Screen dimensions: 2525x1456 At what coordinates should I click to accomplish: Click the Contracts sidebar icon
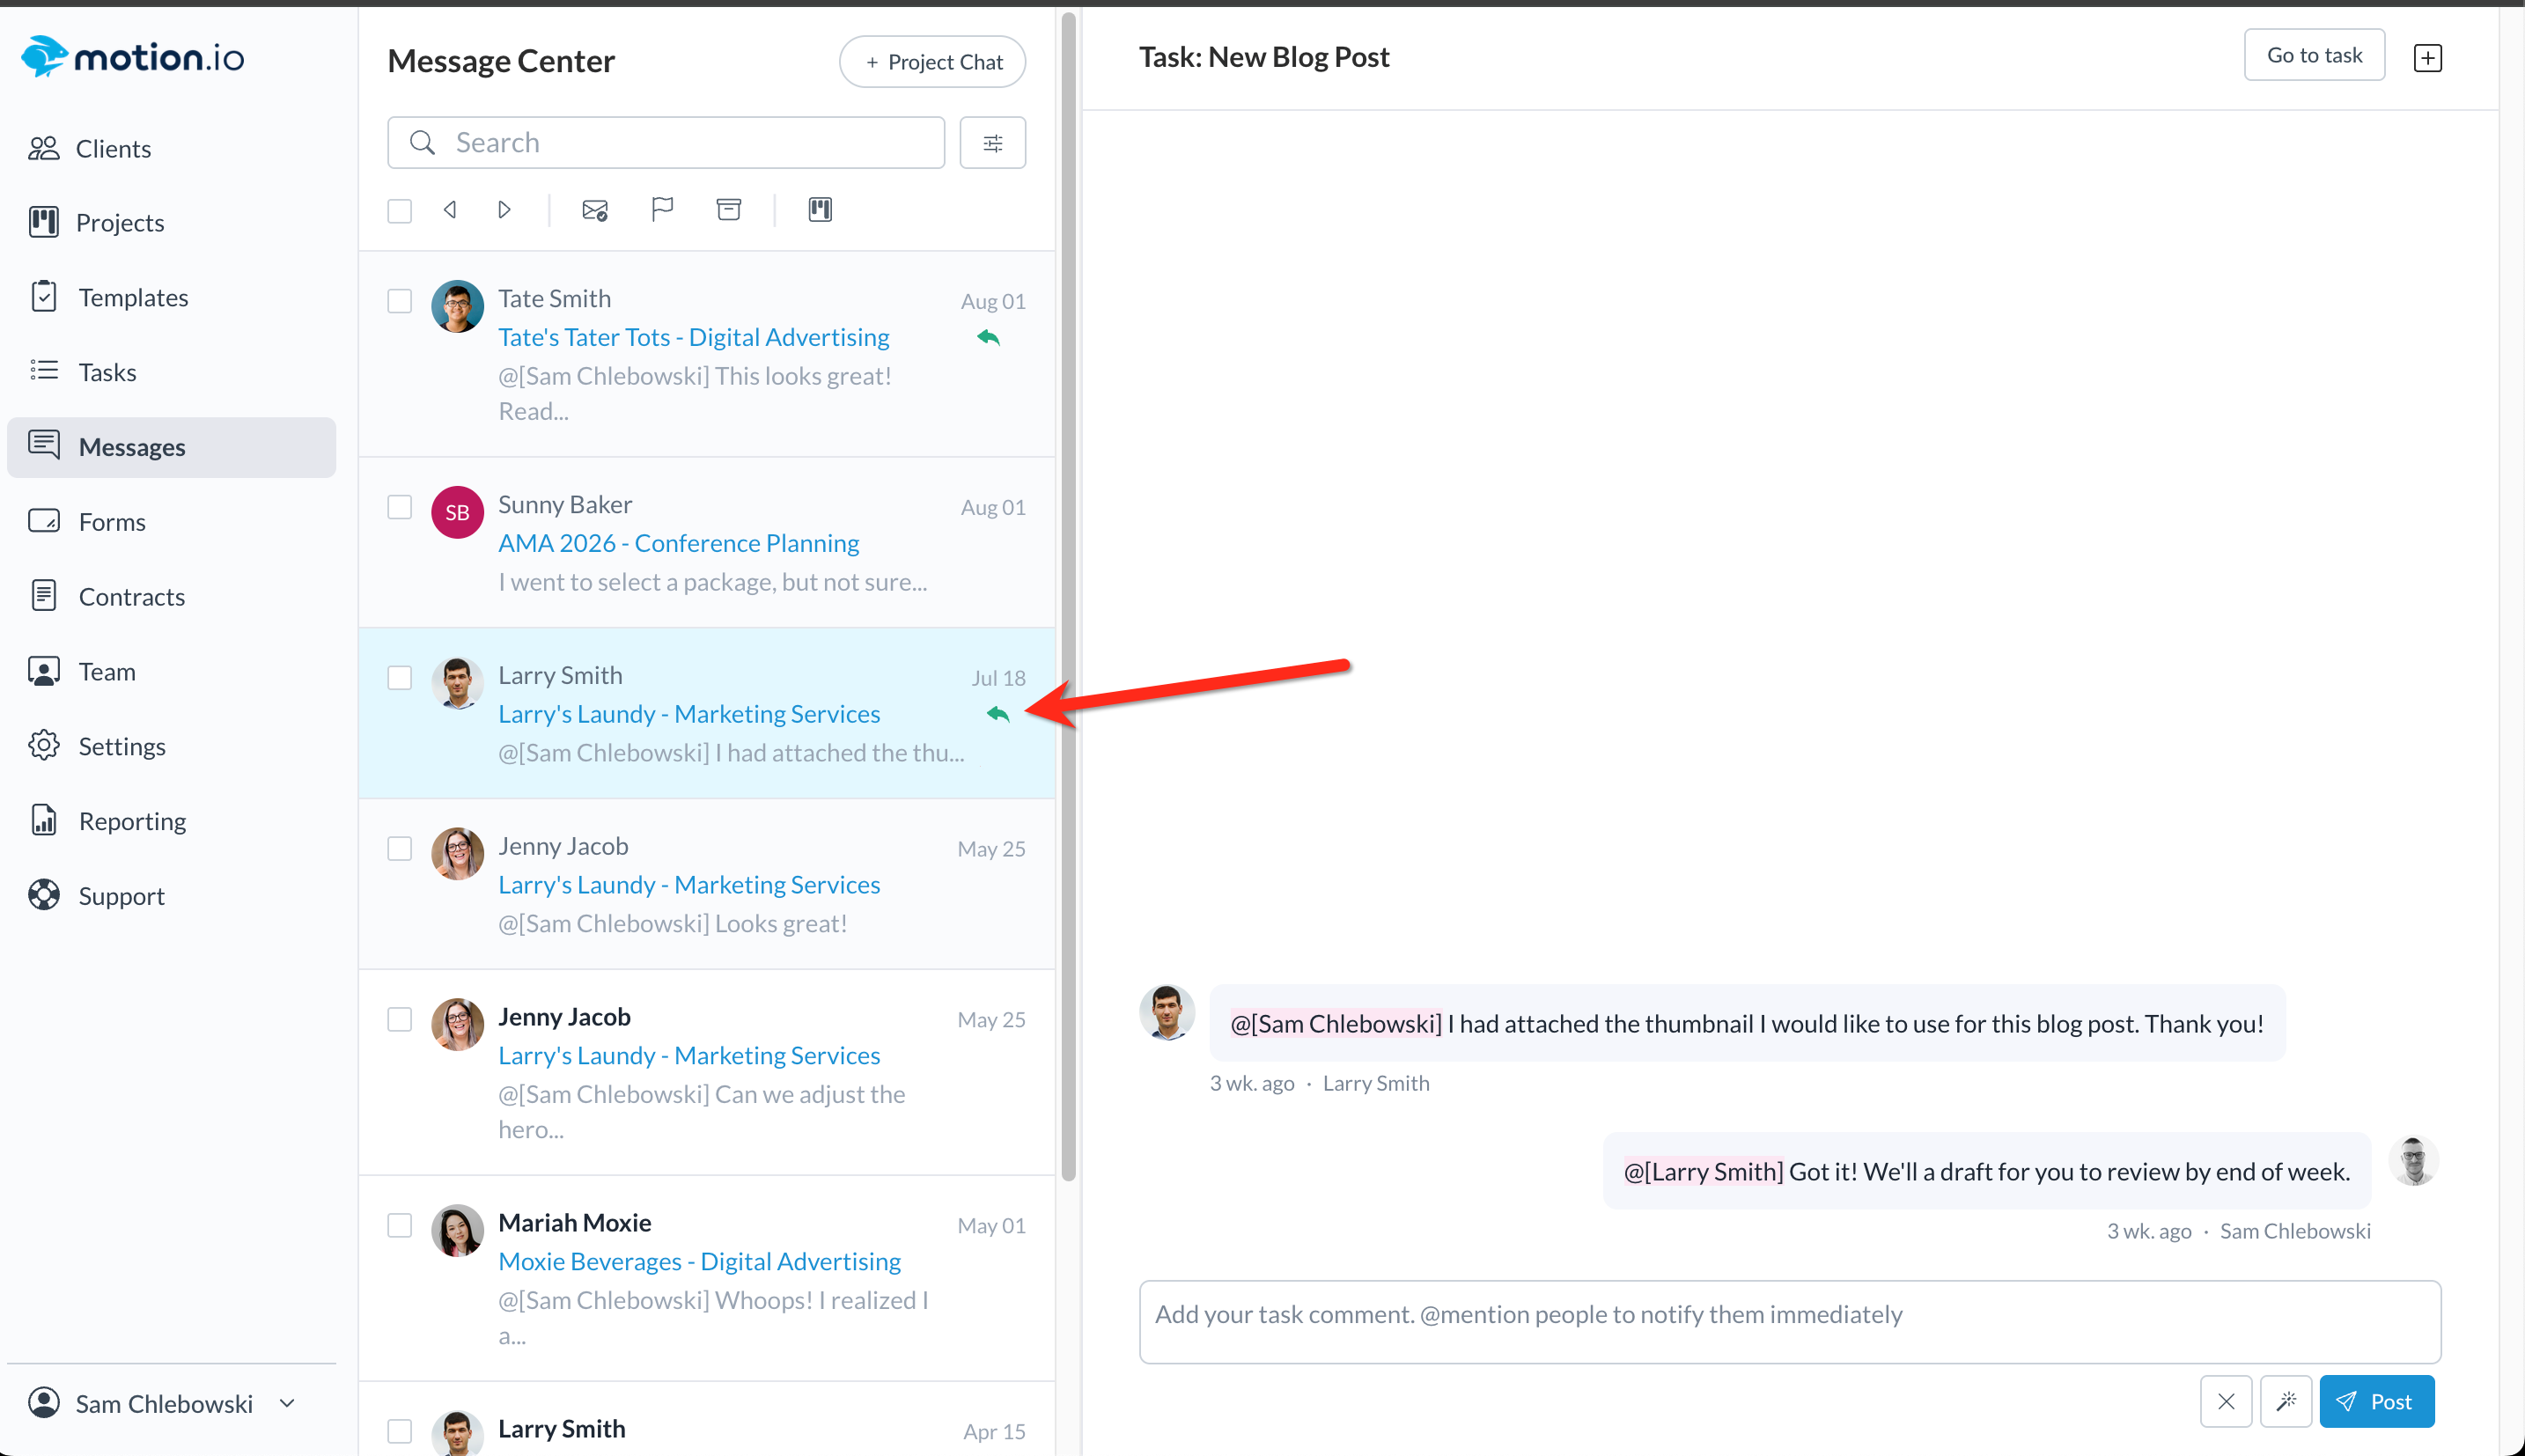[44, 596]
